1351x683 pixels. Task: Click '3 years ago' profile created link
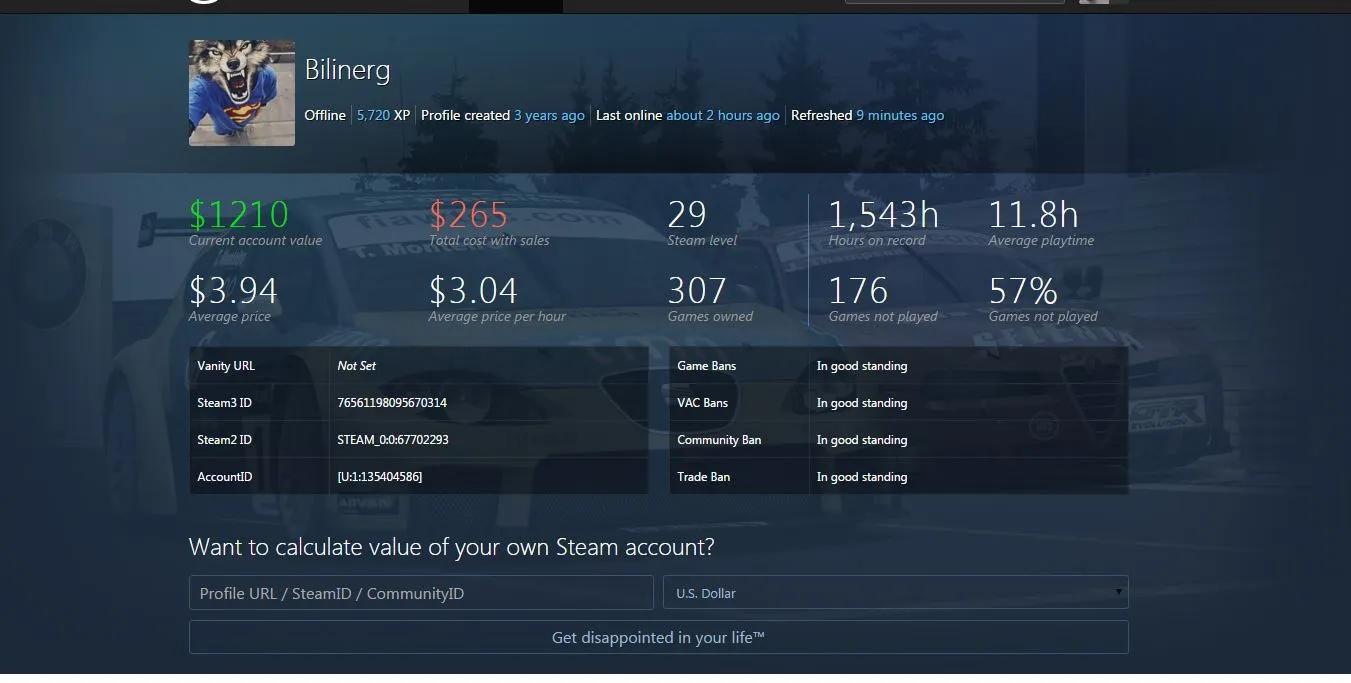point(549,115)
